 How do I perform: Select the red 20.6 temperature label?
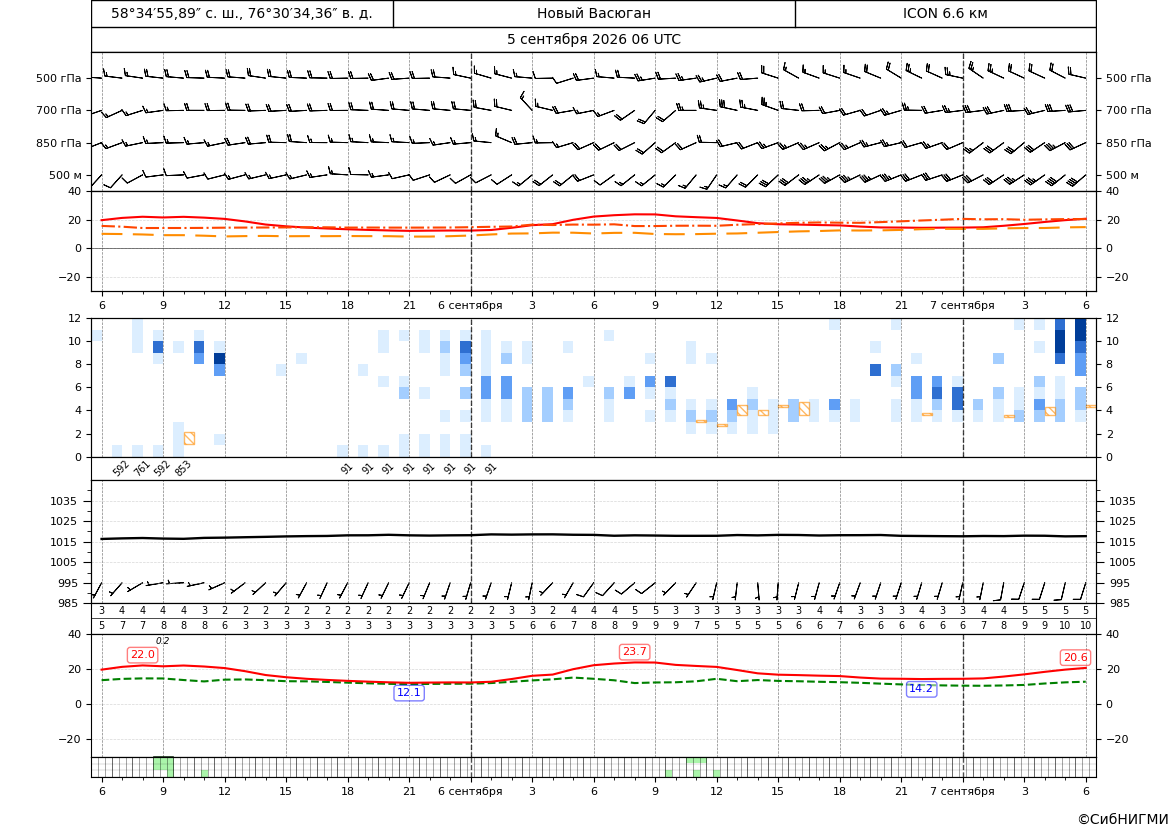pos(1075,658)
